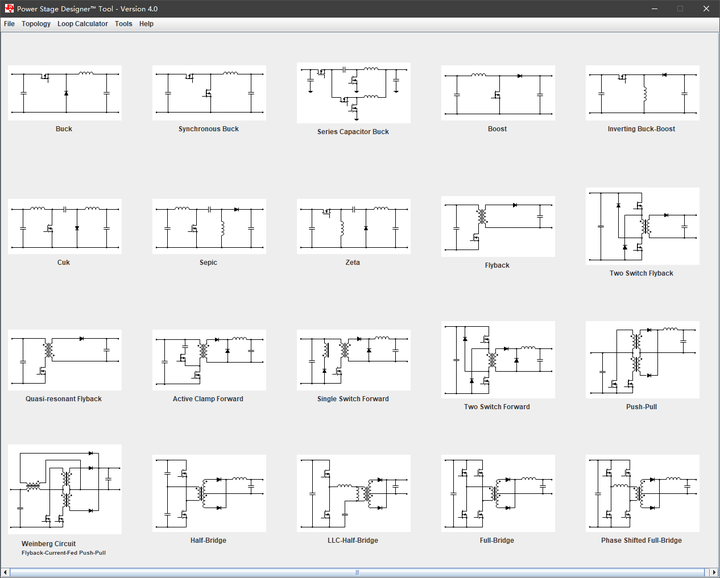Open the Help menu
Image resolution: width=720 pixels, height=578 pixels.
pos(146,24)
